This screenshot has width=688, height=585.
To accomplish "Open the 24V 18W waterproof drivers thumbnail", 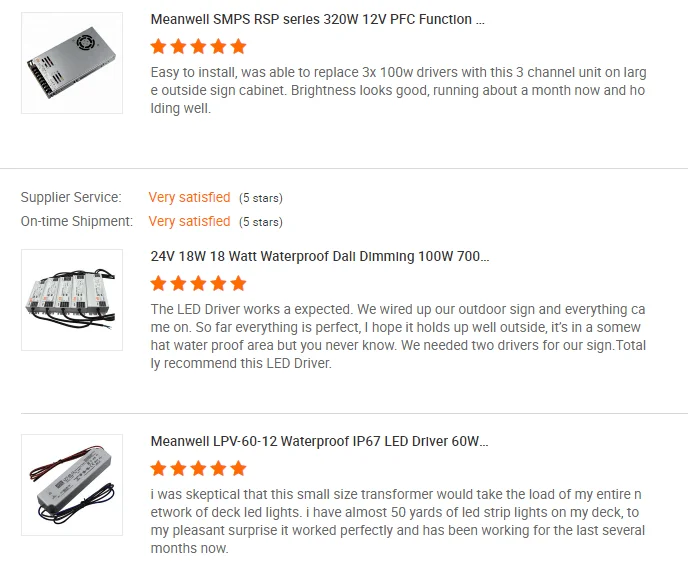I will pos(72,300).
